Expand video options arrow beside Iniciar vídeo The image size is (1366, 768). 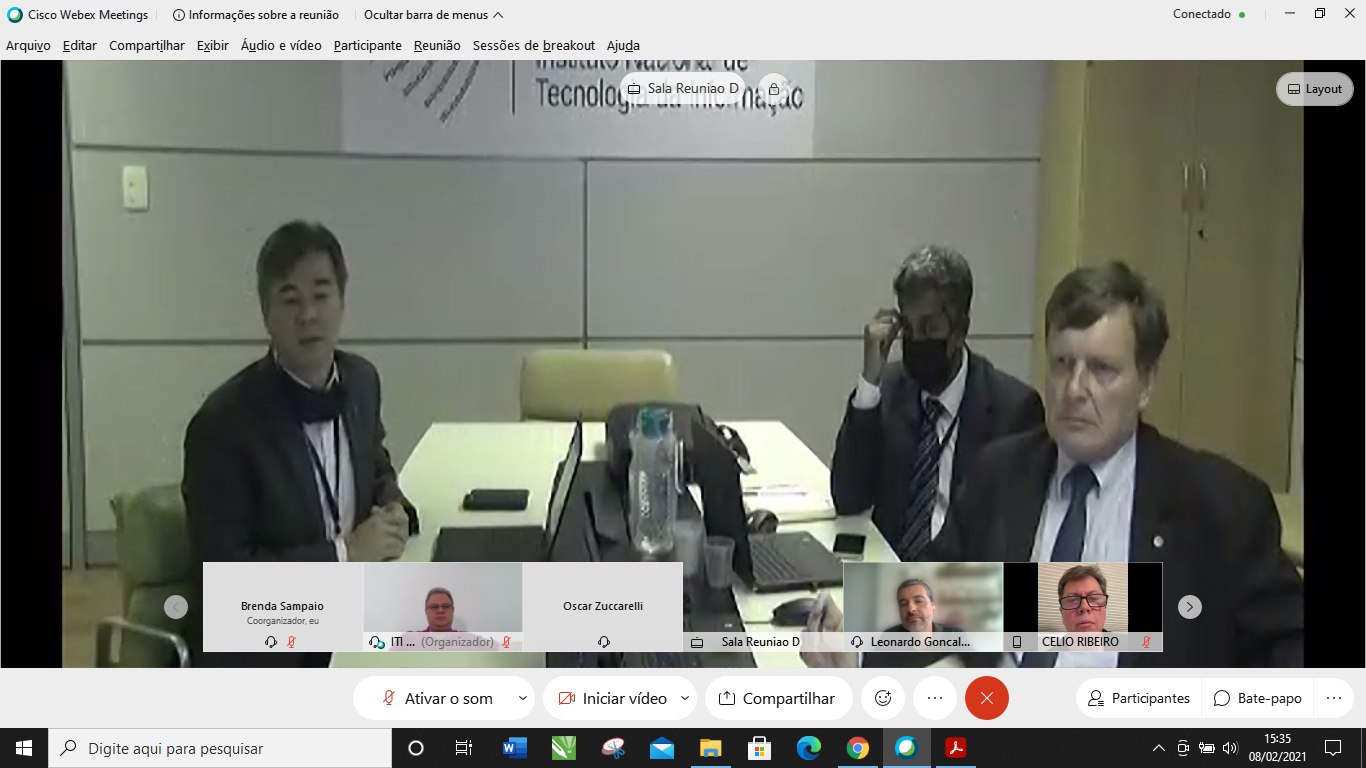point(685,698)
